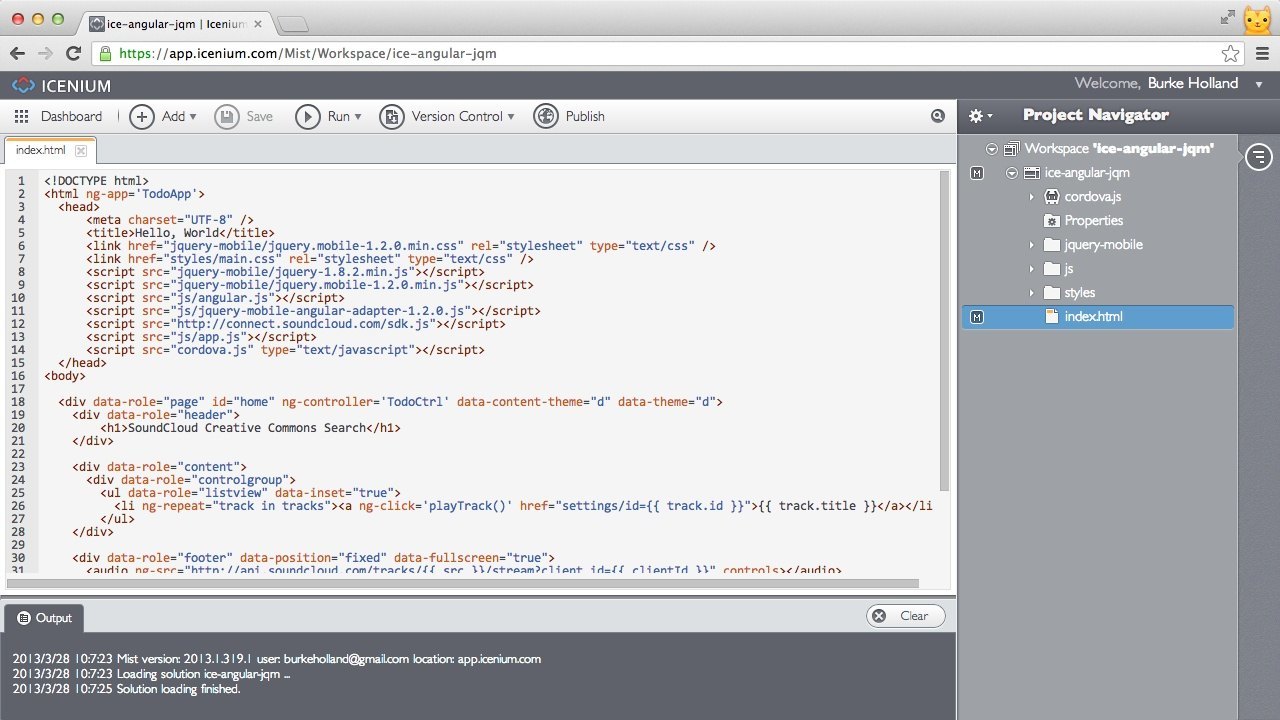Click the Publish globe icon
The image size is (1280, 720).
point(545,116)
